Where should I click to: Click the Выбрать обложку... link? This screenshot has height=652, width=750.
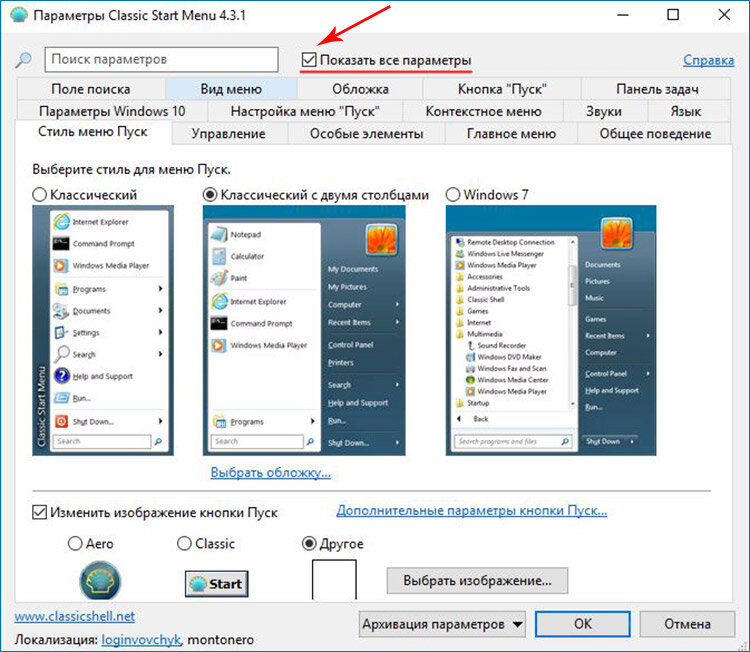click(271, 473)
